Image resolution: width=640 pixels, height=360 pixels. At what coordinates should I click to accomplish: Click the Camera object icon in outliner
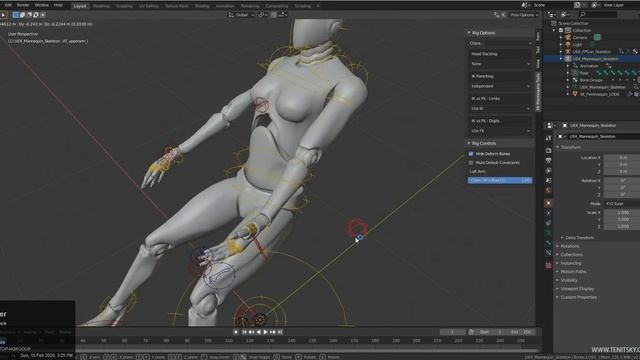tap(568, 37)
